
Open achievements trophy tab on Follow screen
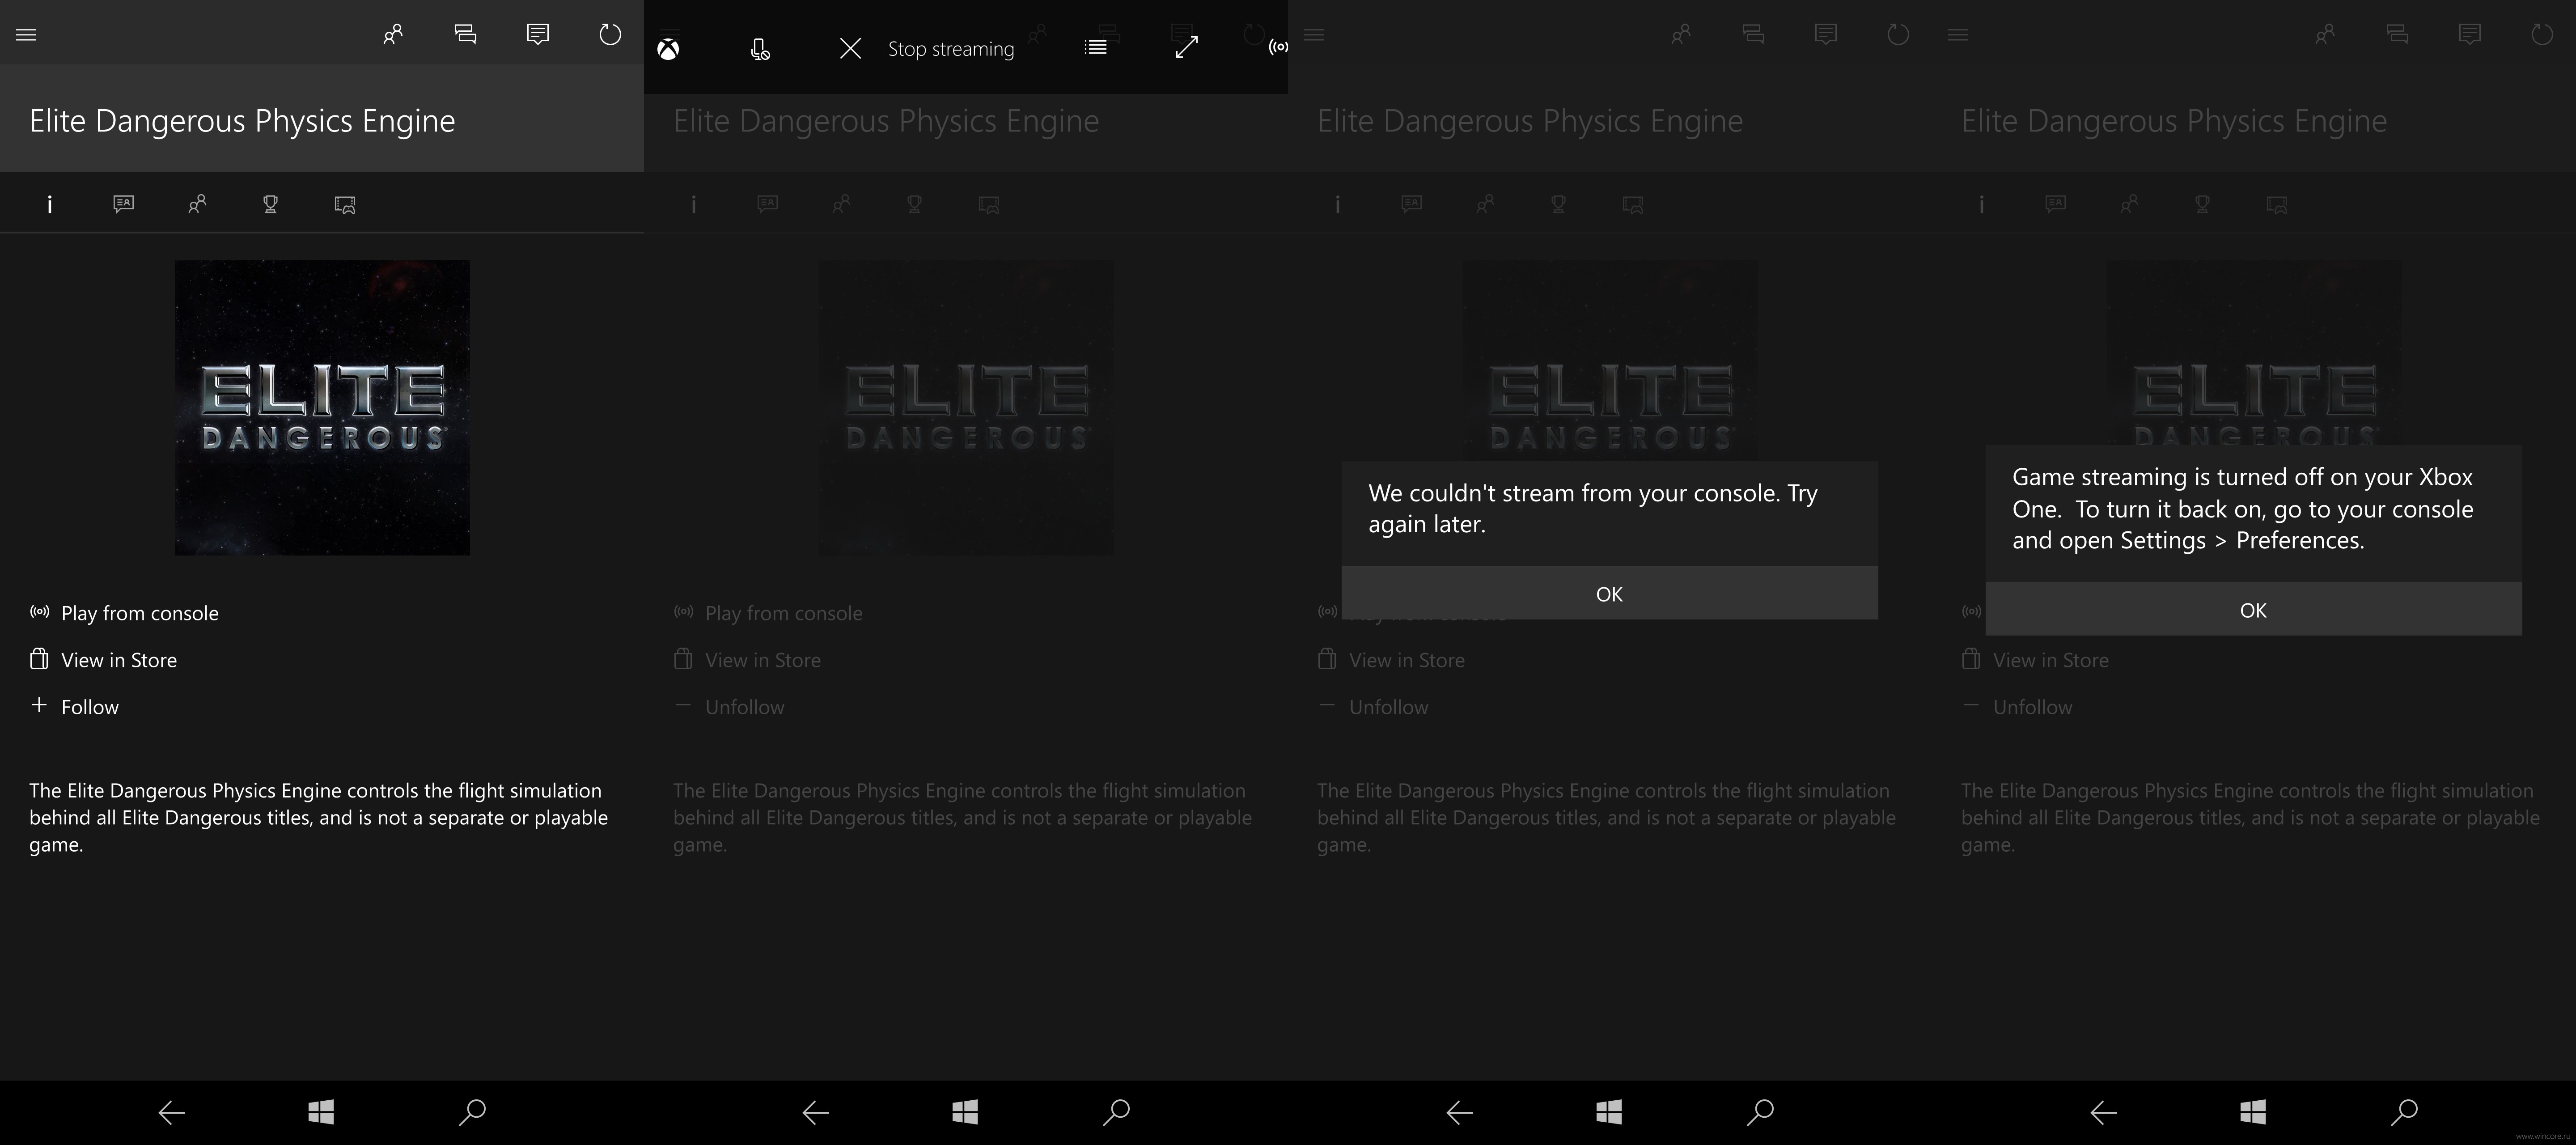[270, 204]
